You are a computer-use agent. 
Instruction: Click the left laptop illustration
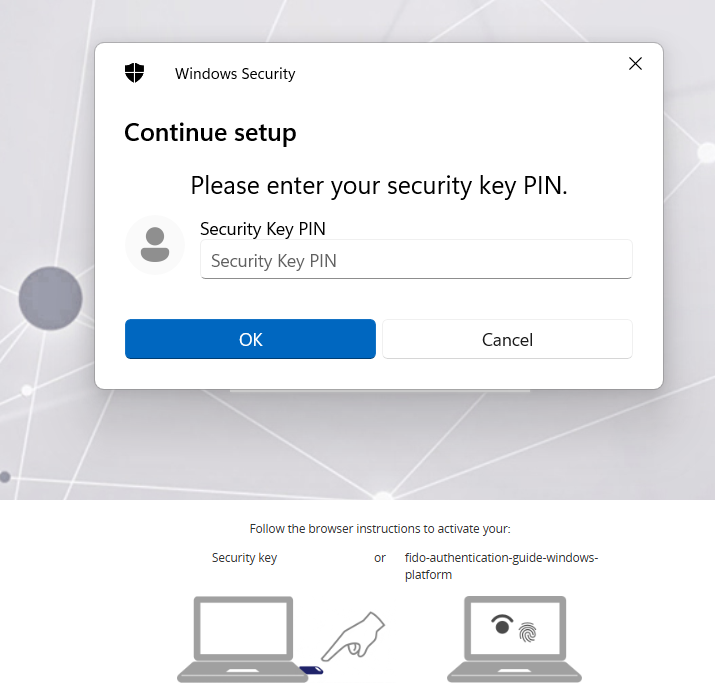coord(242,638)
